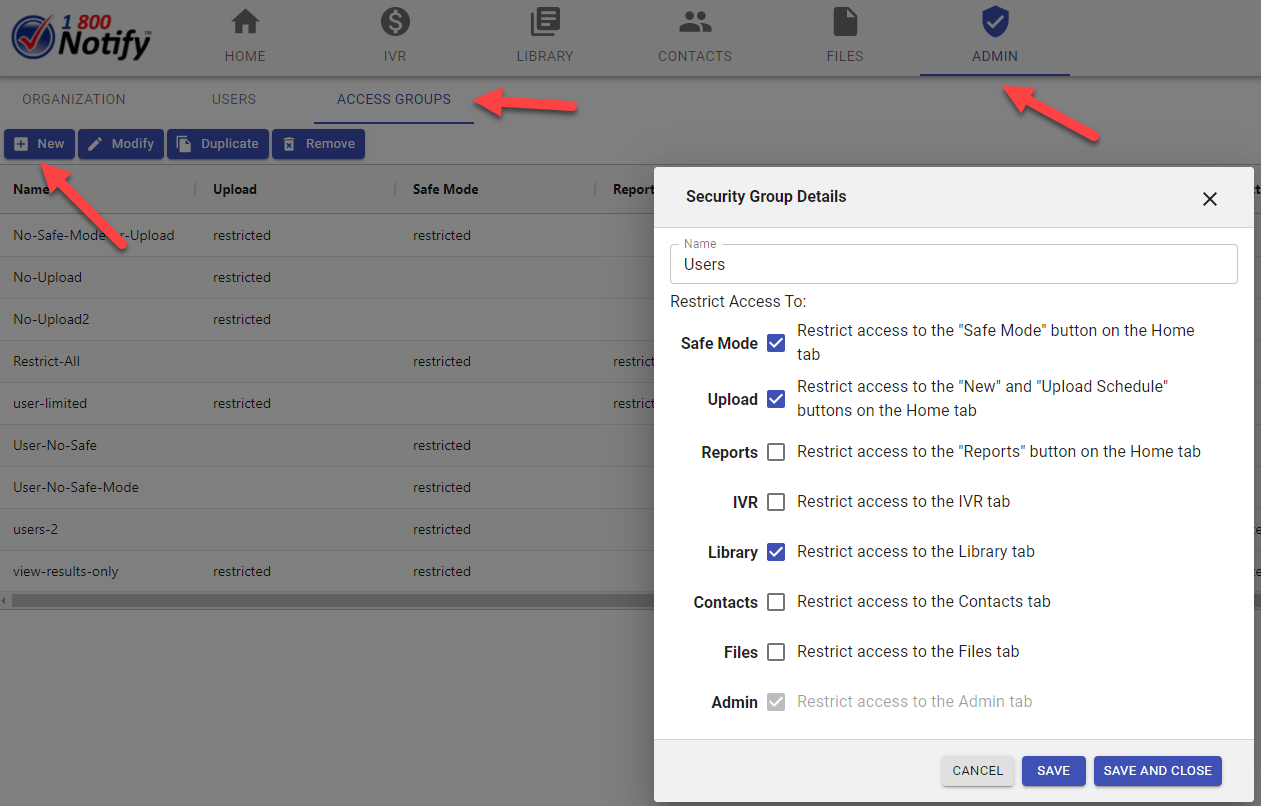The height and width of the screenshot is (806, 1261).
Task: Click the 1 800 Notify logo
Action: tap(82, 37)
